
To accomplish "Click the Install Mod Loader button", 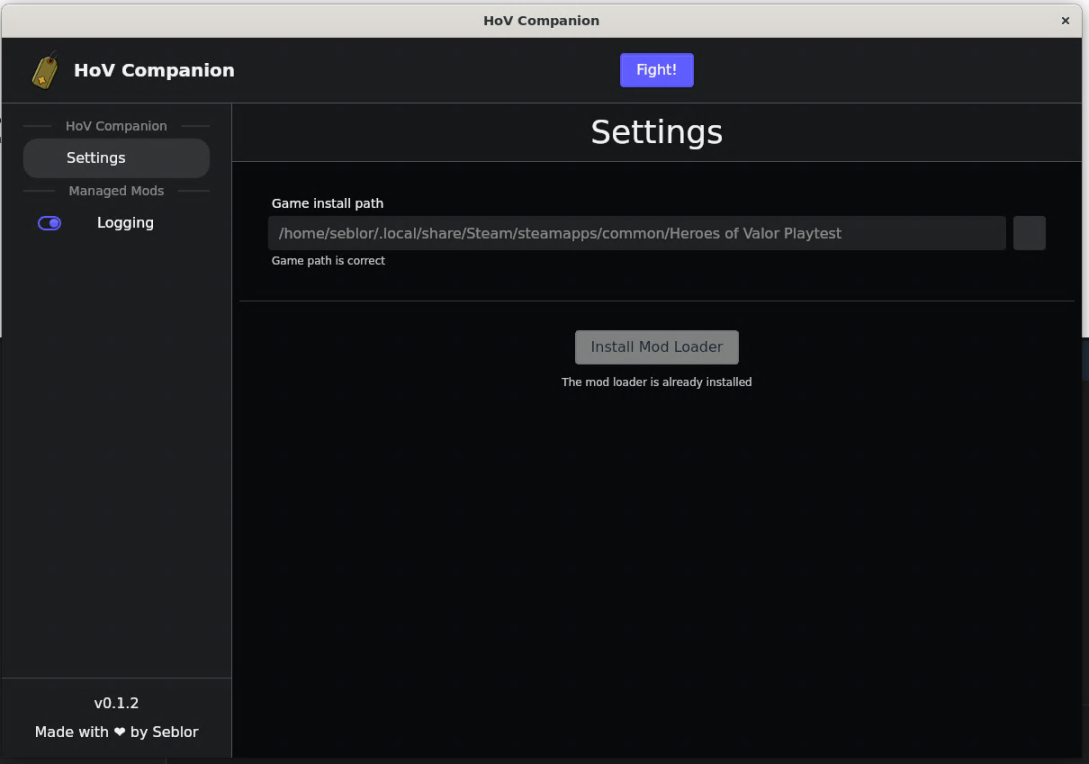I will [656, 347].
